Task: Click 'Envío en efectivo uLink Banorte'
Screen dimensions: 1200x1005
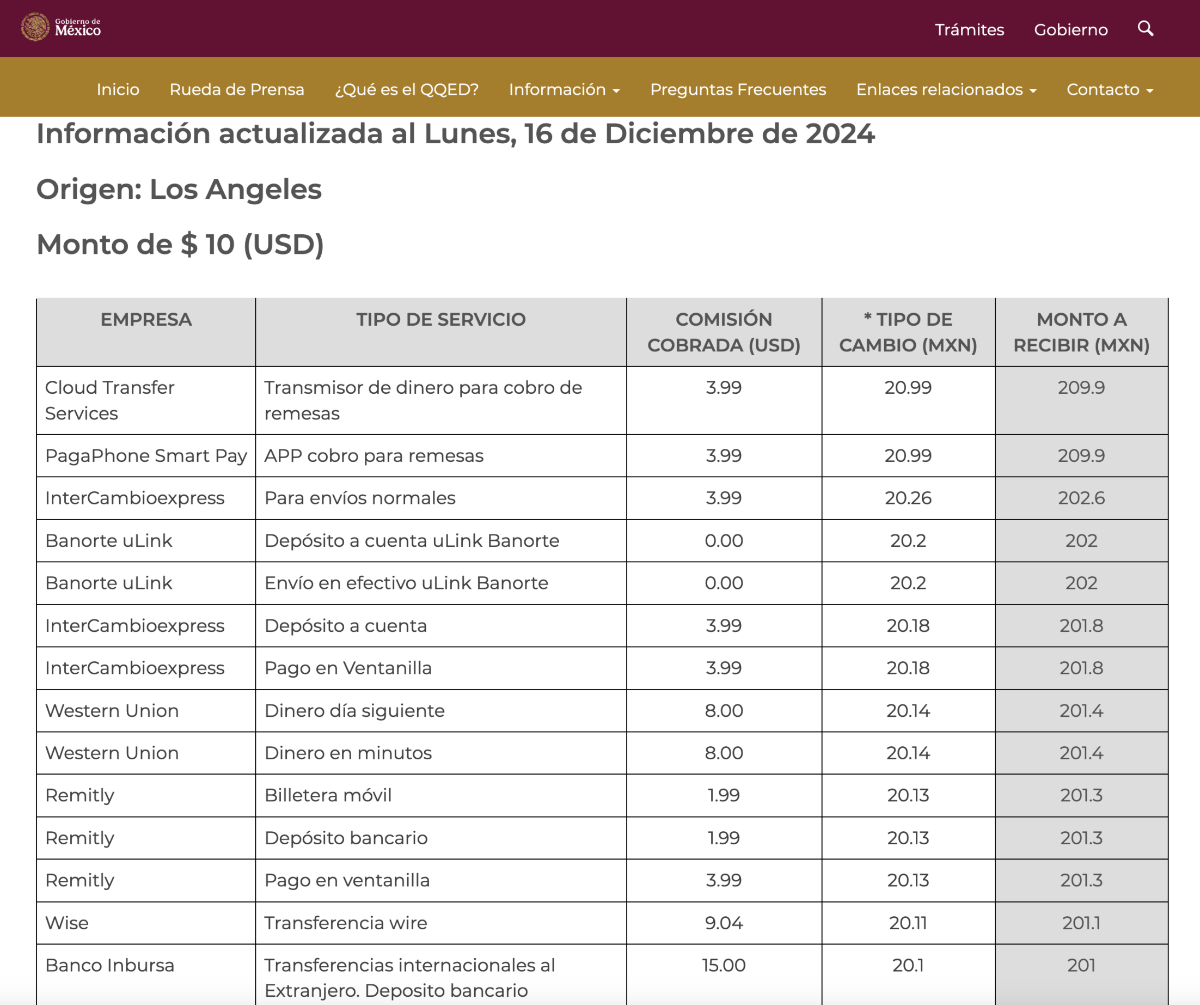Action: 441,583
